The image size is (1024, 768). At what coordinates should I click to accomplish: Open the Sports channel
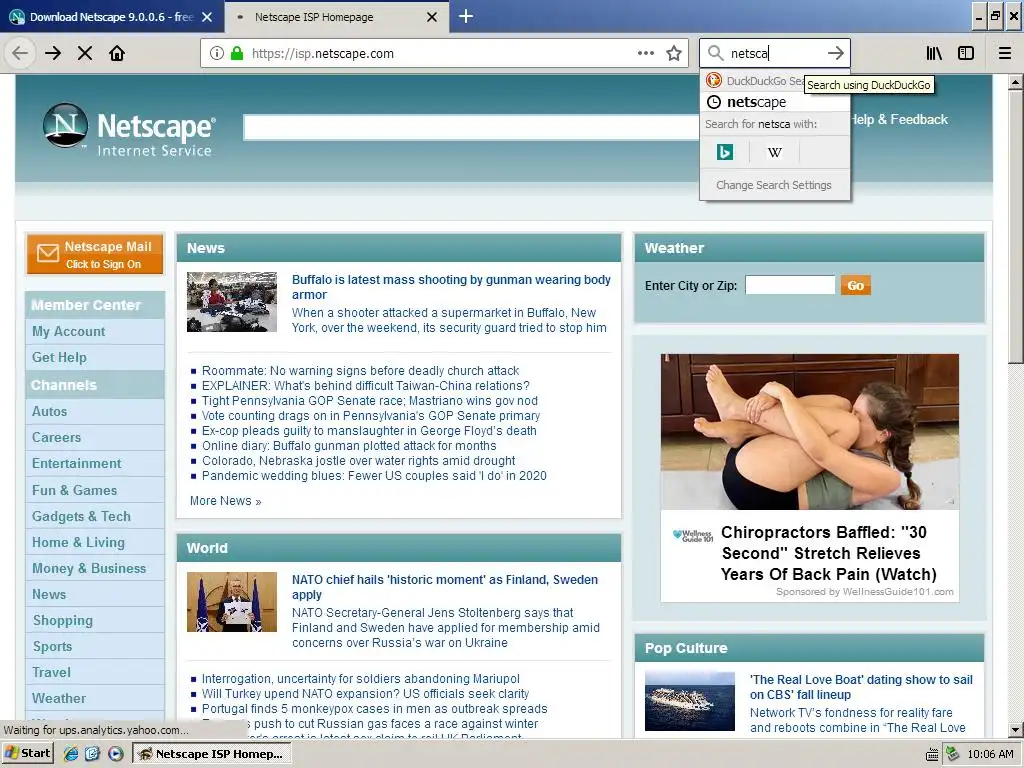[x=52, y=647]
